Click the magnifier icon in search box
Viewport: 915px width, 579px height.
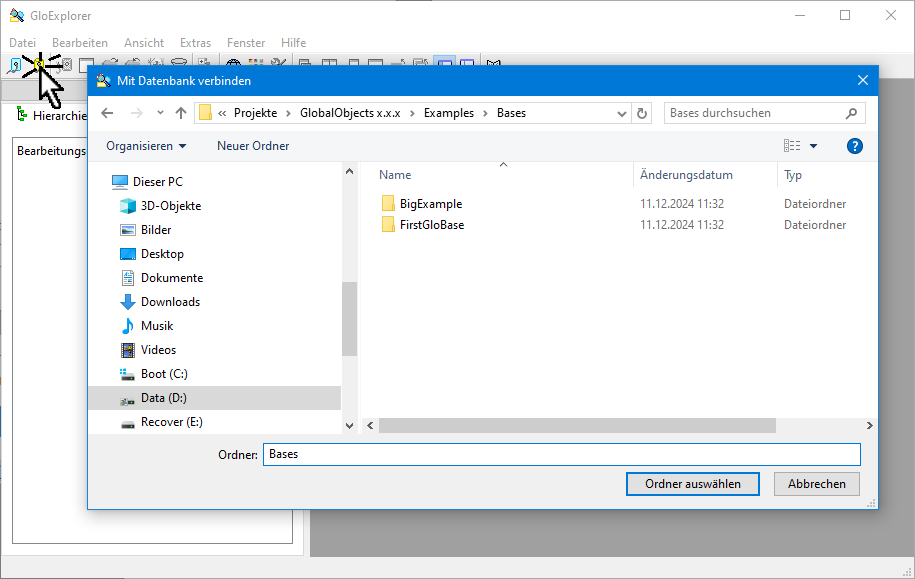[x=851, y=113]
